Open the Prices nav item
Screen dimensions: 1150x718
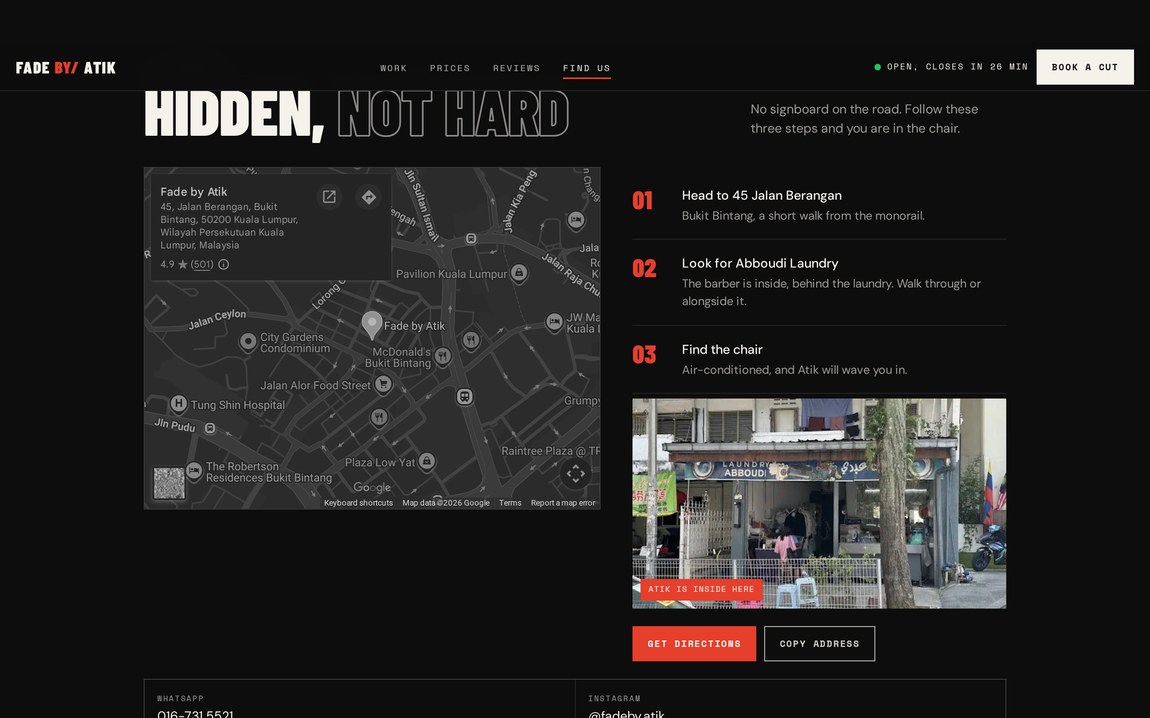coord(450,68)
